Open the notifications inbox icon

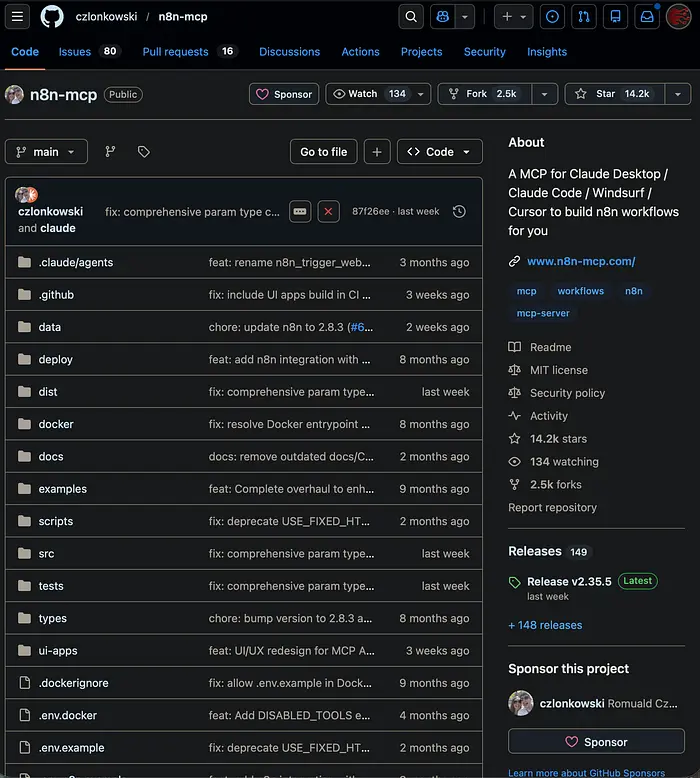[647, 17]
